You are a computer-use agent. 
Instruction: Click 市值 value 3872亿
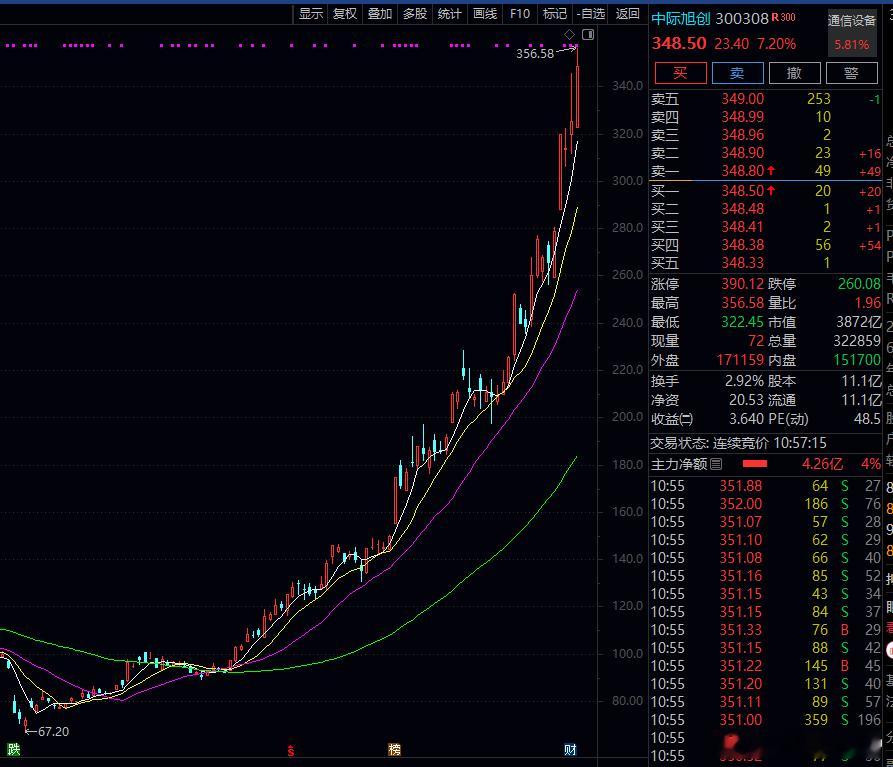pyautogui.click(x=859, y=322)
